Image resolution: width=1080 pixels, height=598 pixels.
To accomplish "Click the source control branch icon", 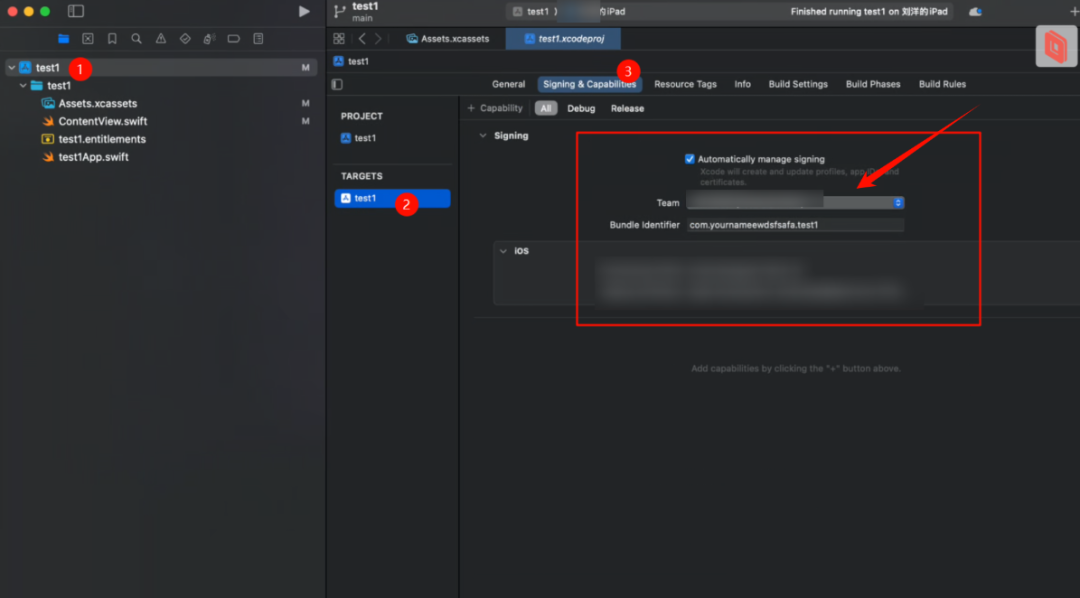I will [x=339, y=11].
